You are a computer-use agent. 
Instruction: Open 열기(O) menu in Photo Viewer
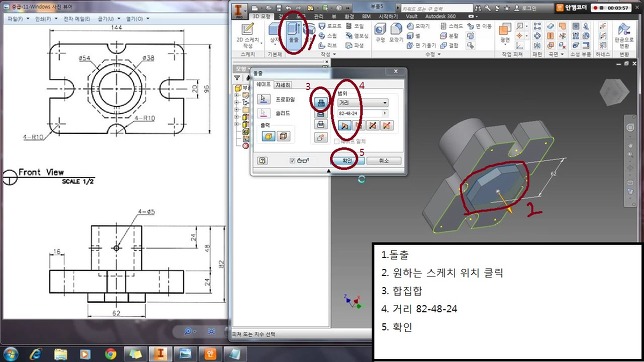pos(137,19)
